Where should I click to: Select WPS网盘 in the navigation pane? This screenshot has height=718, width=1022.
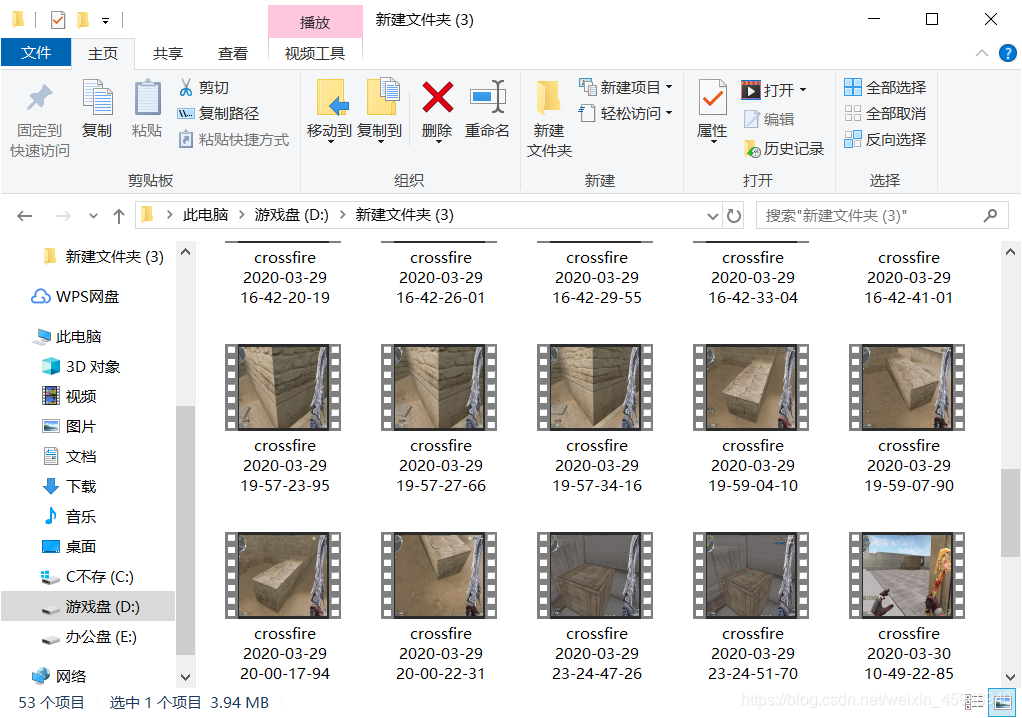[x=87, y=296]
